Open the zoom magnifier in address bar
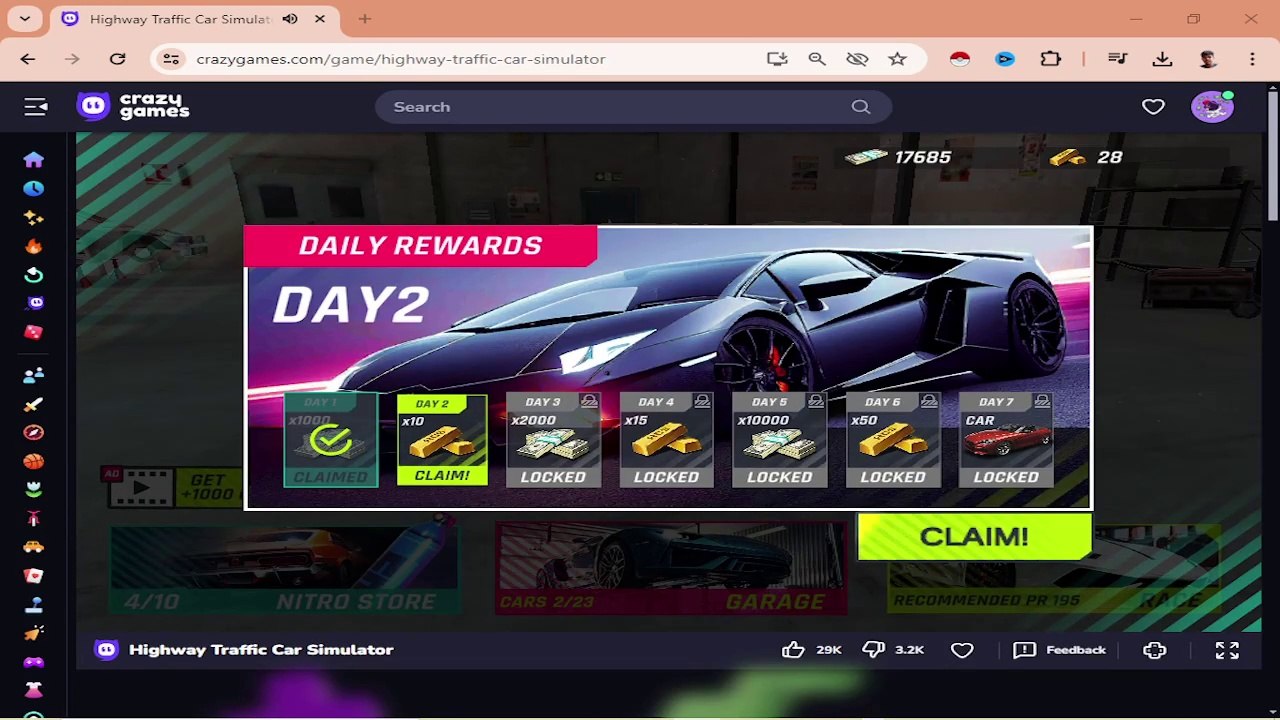 817,59
